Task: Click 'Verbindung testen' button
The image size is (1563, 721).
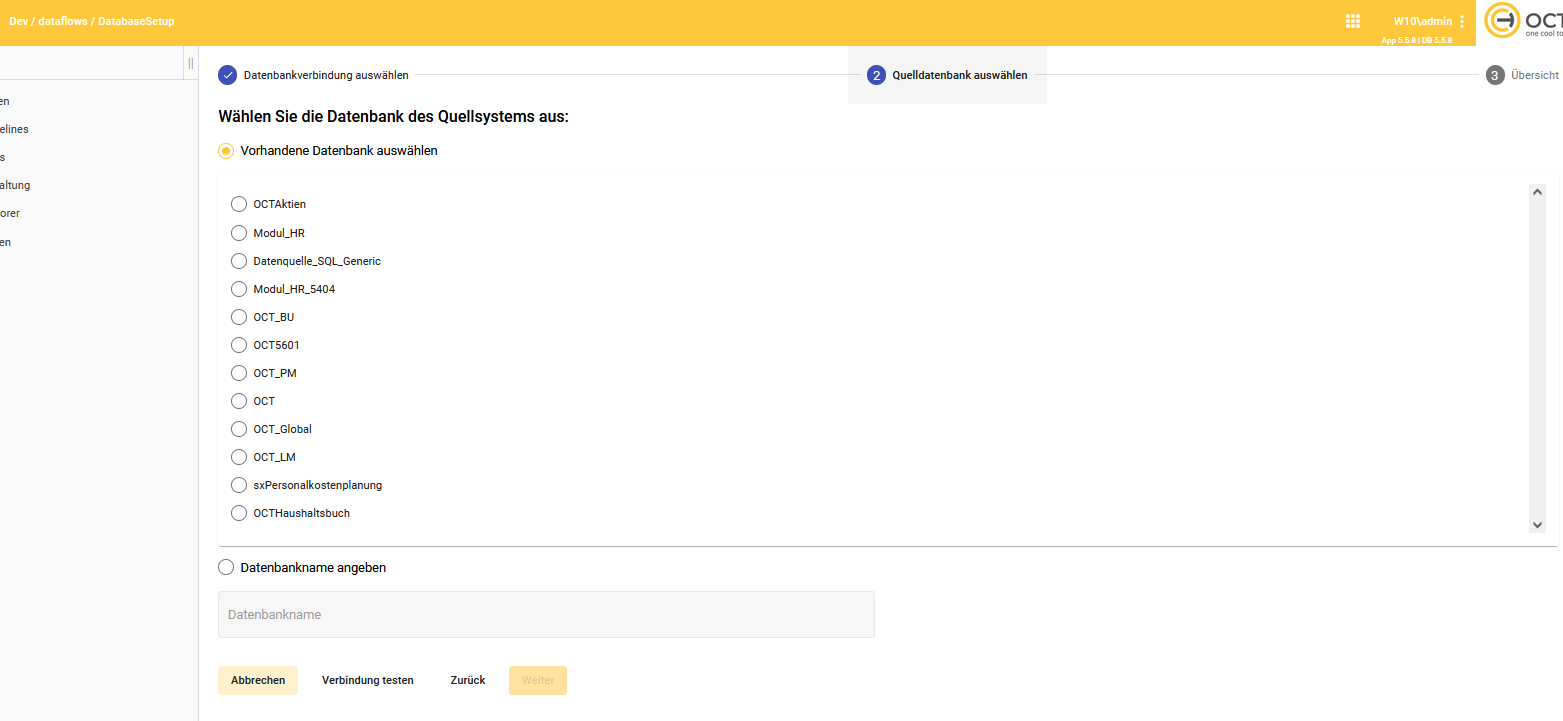Action: tap(367, 680)
